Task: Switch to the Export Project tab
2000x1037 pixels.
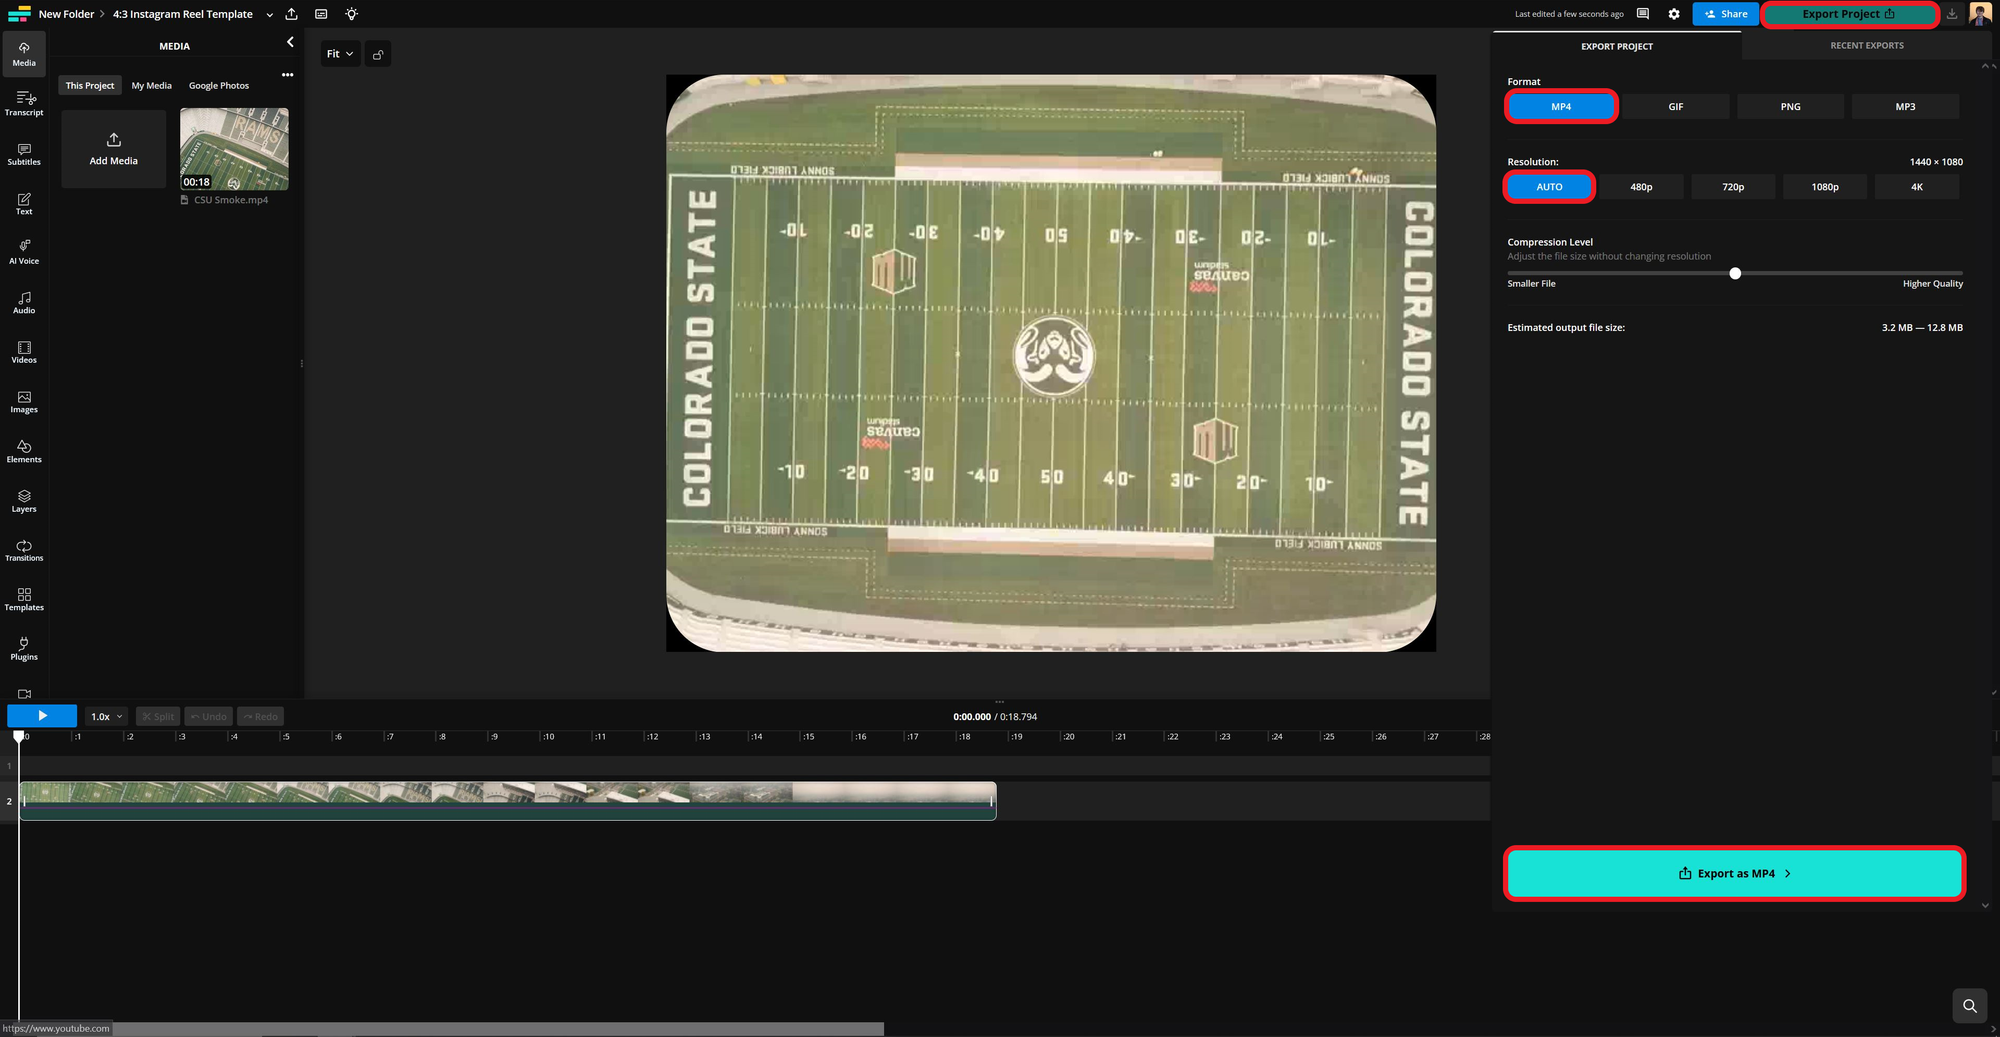Action: (1616, 46)
